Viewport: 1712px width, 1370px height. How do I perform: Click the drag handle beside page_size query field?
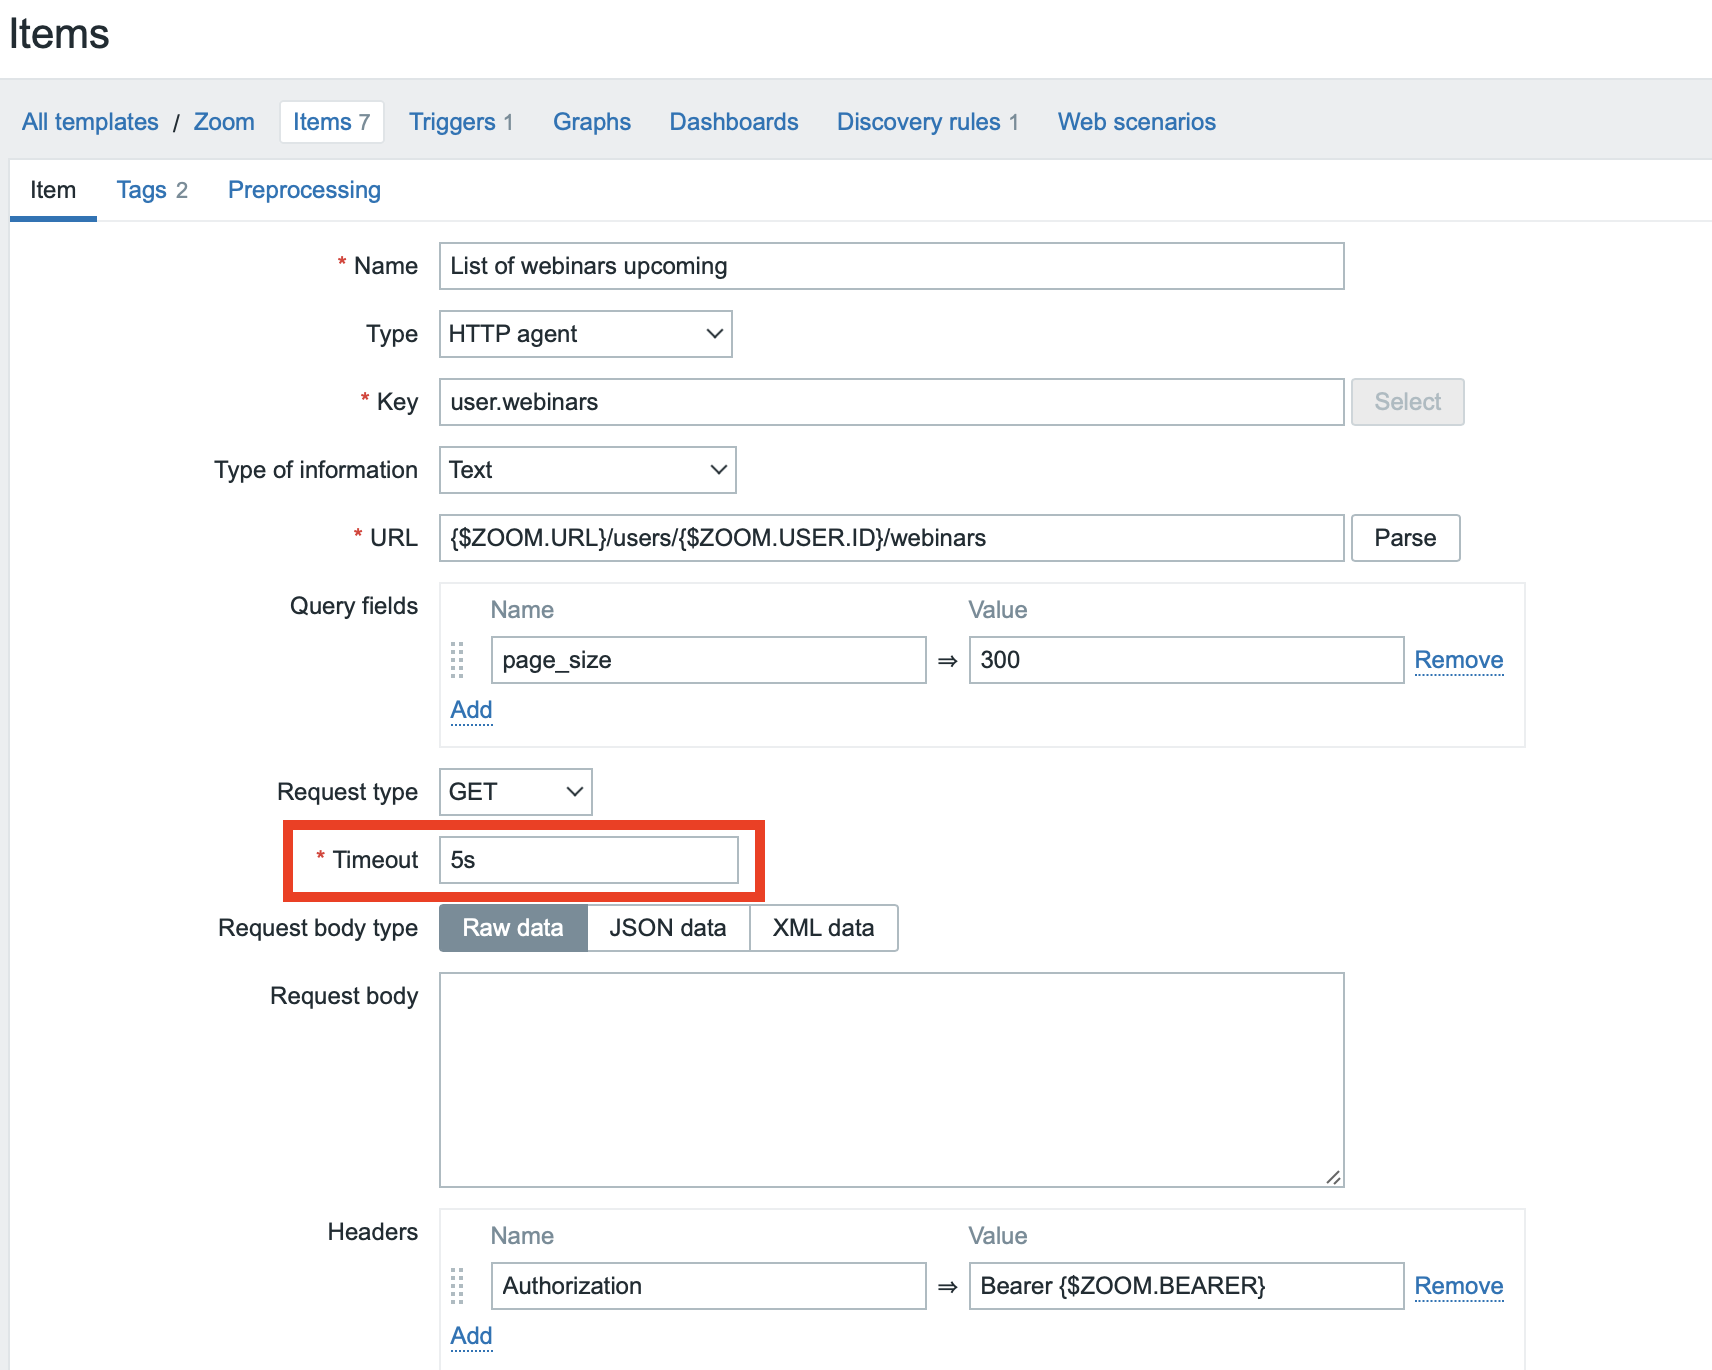(x=457, y=660)
